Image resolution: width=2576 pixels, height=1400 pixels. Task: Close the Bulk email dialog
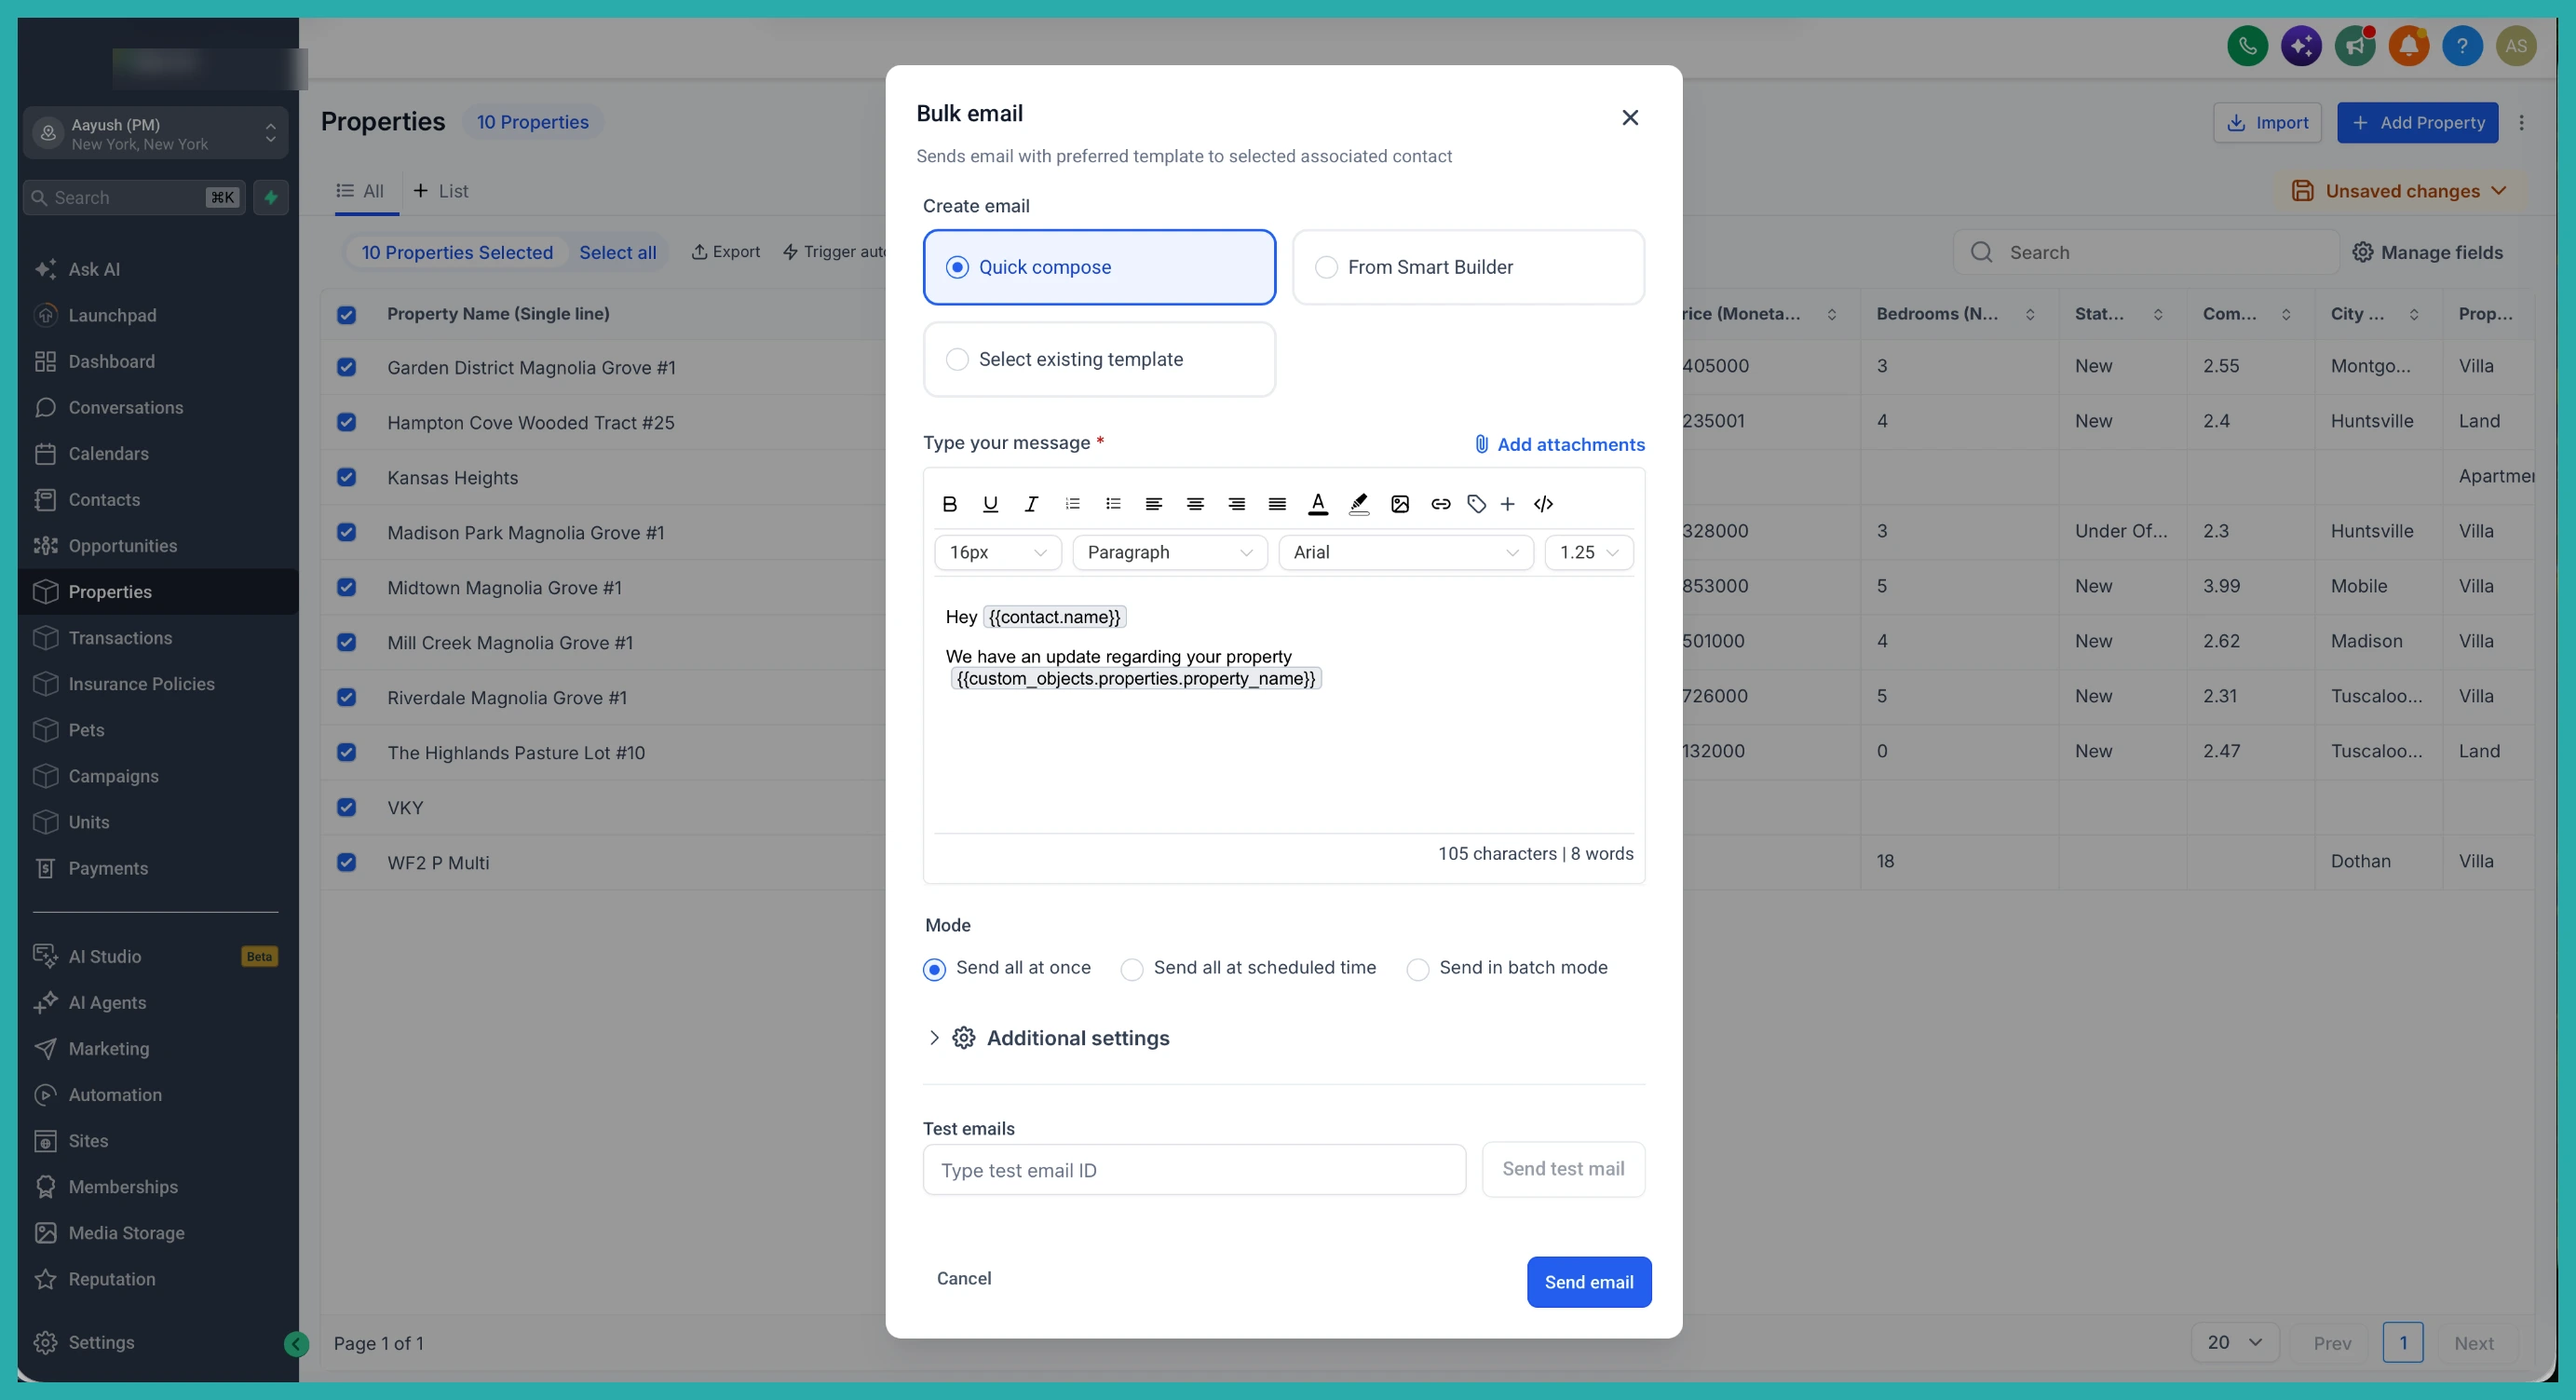[x=1629, y=118]
